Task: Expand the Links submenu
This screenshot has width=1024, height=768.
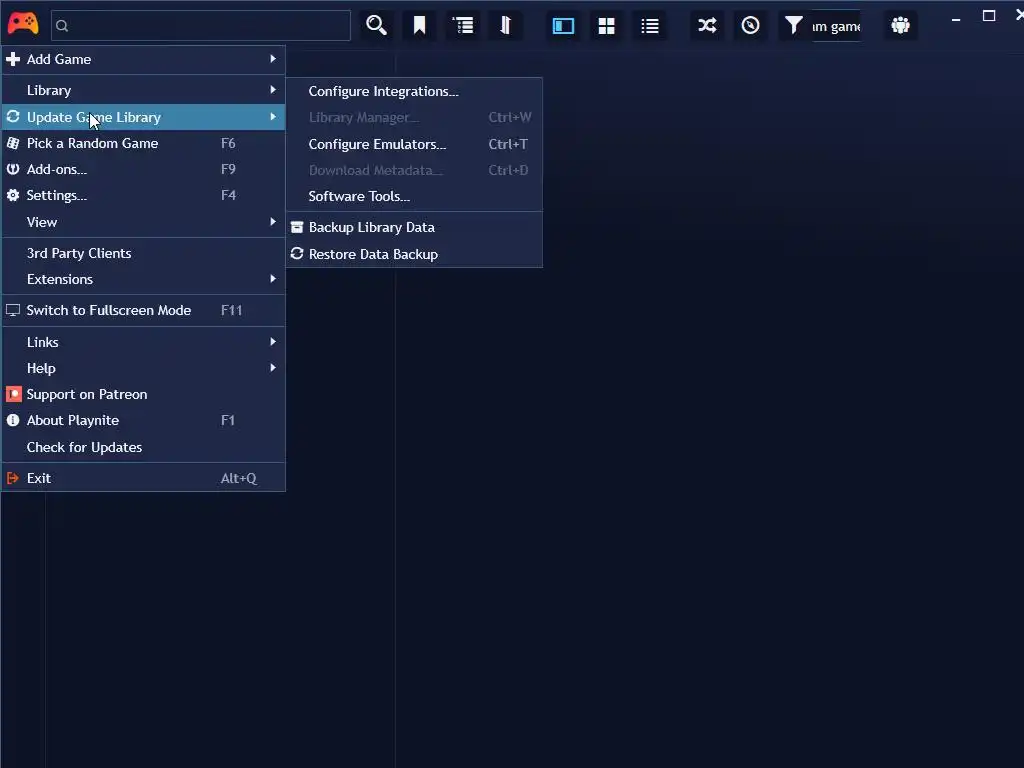Action: [x=143, y=342]
